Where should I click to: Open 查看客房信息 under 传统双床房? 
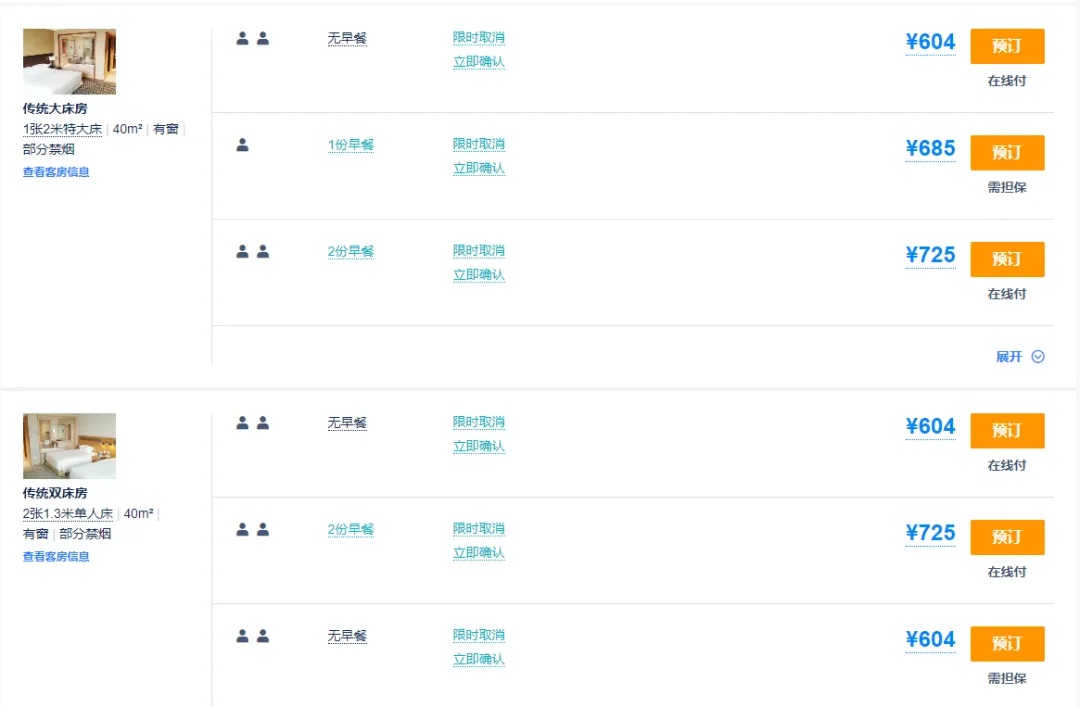[x=56, y=557]
